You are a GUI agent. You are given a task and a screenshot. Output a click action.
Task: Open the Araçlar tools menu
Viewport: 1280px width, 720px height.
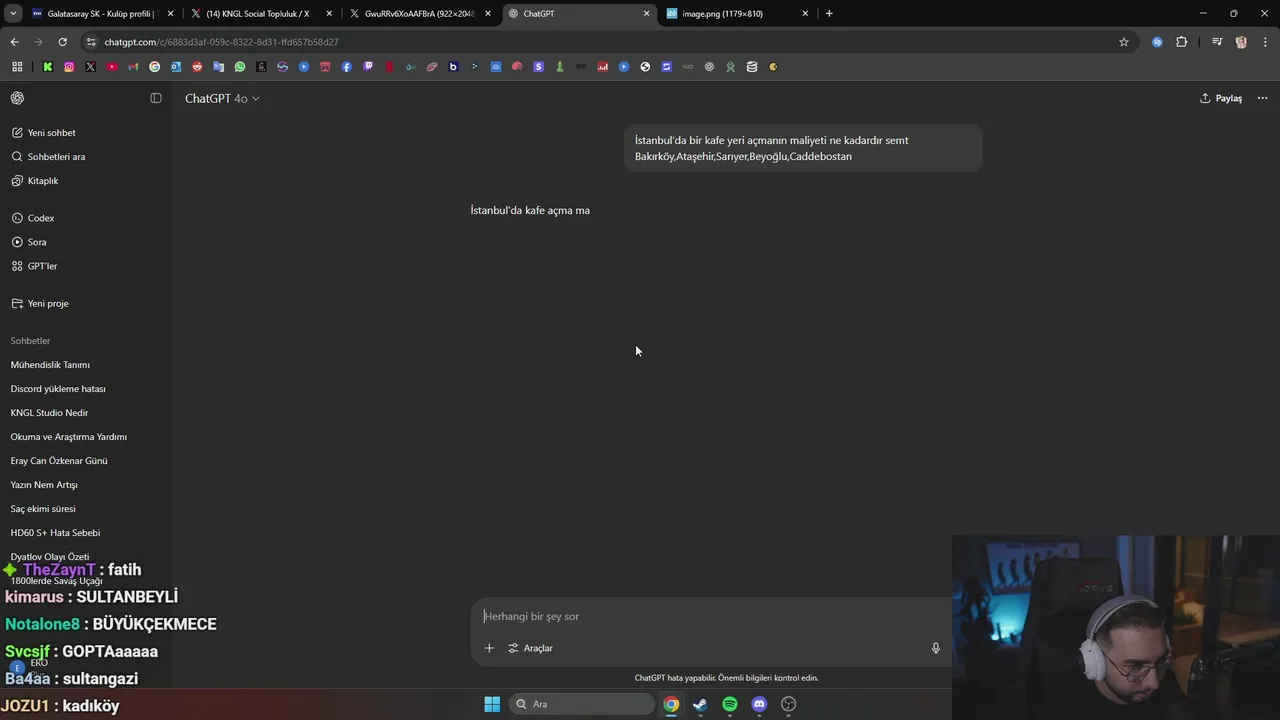tap(530, 648)
